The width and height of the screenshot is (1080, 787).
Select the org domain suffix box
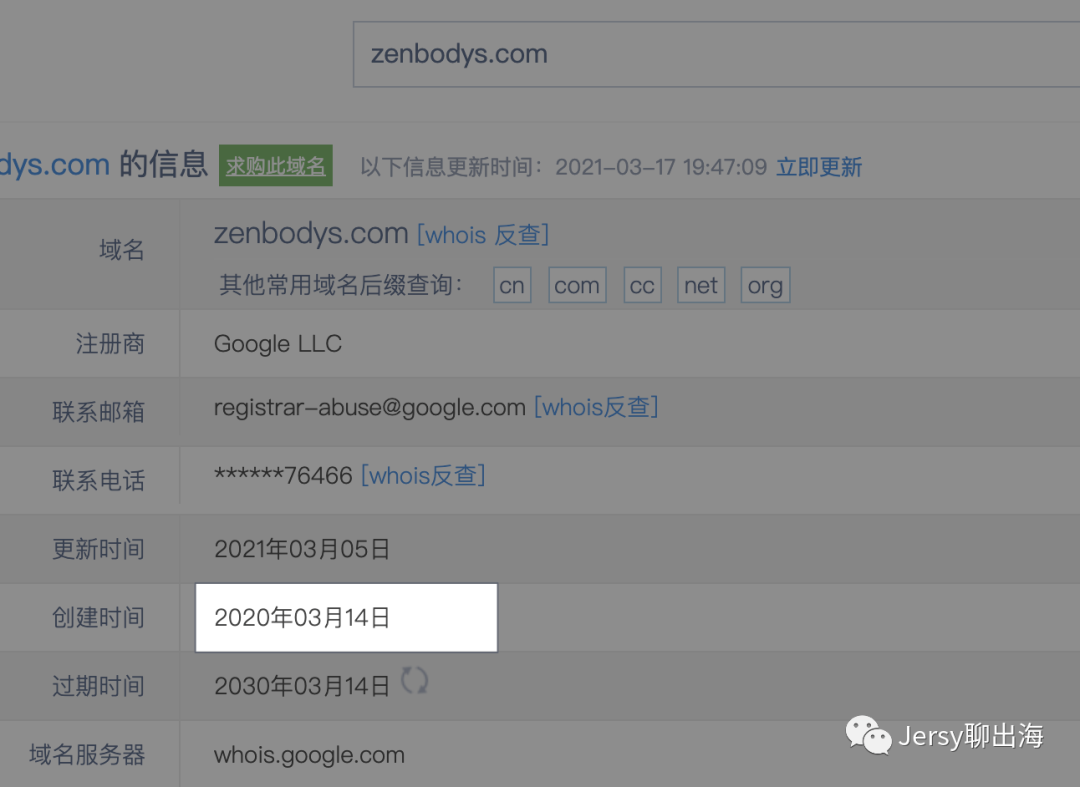click(765, 285)
